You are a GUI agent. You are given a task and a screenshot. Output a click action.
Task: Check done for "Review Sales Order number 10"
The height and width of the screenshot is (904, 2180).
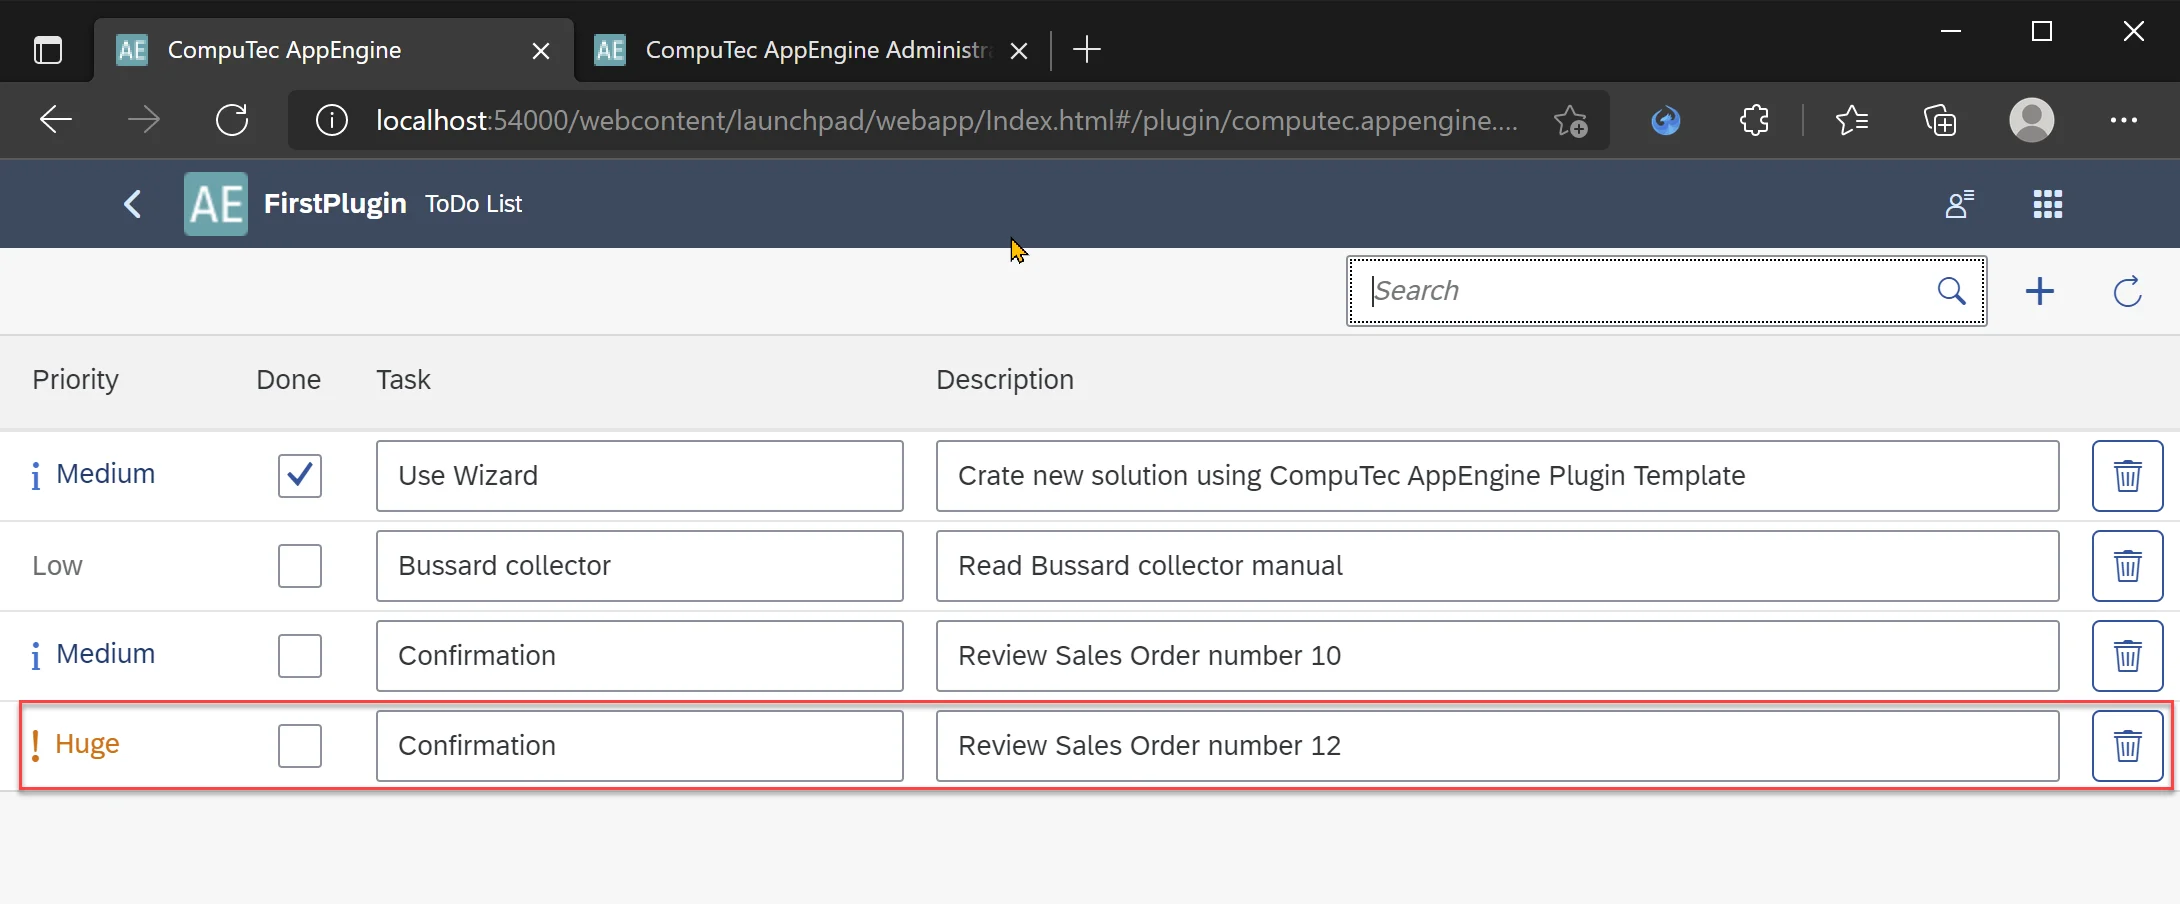[298, 656]
